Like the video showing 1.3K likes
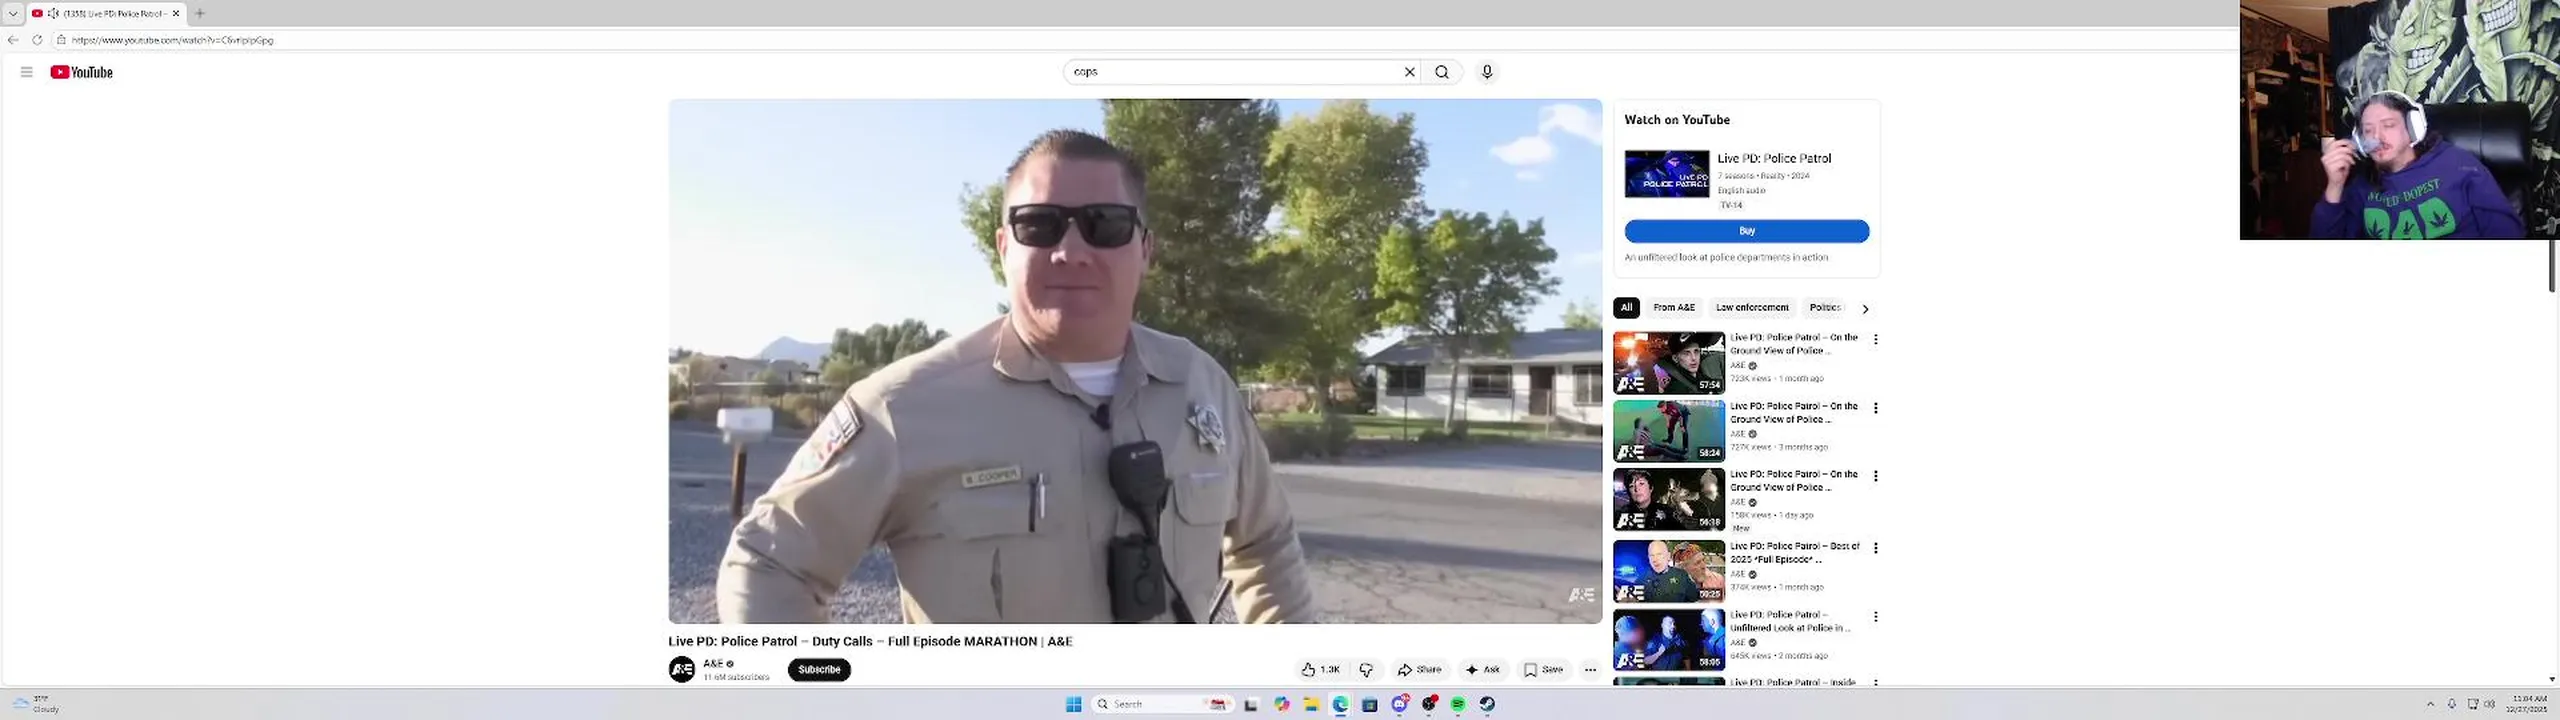The height and width of the screenshot is (720, 2560). [x=1320, y=670]
